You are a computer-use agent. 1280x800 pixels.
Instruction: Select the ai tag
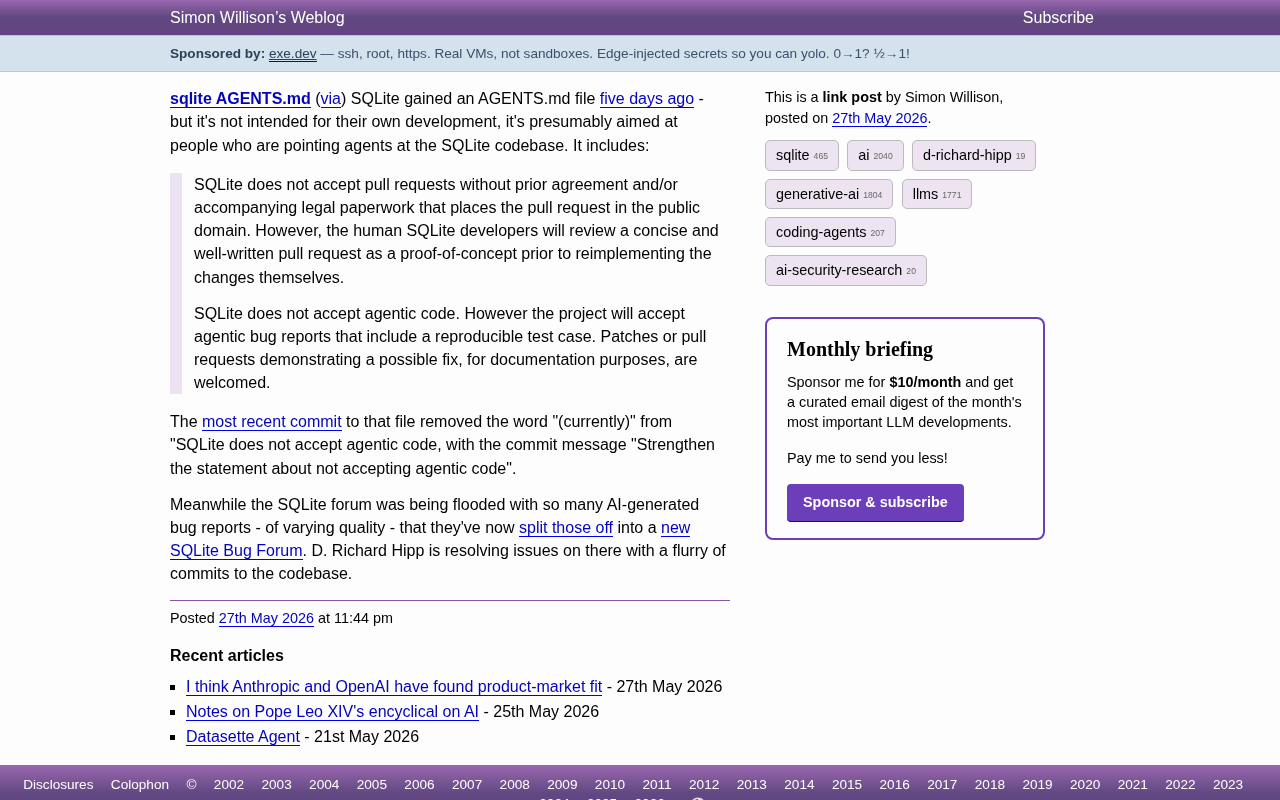tap(875, 156)
